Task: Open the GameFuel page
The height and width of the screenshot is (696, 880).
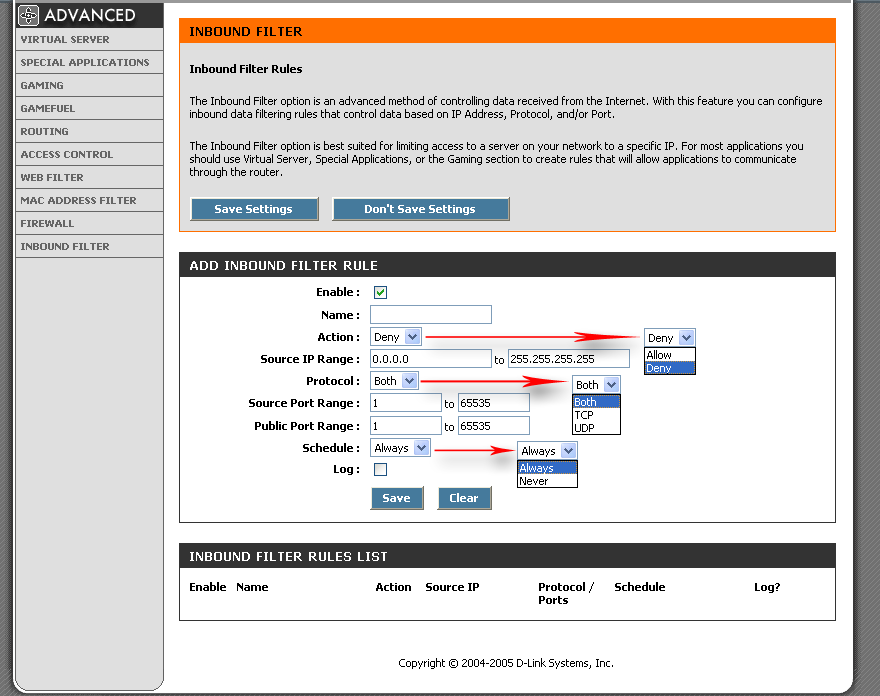Action: [x=89, y=108]
